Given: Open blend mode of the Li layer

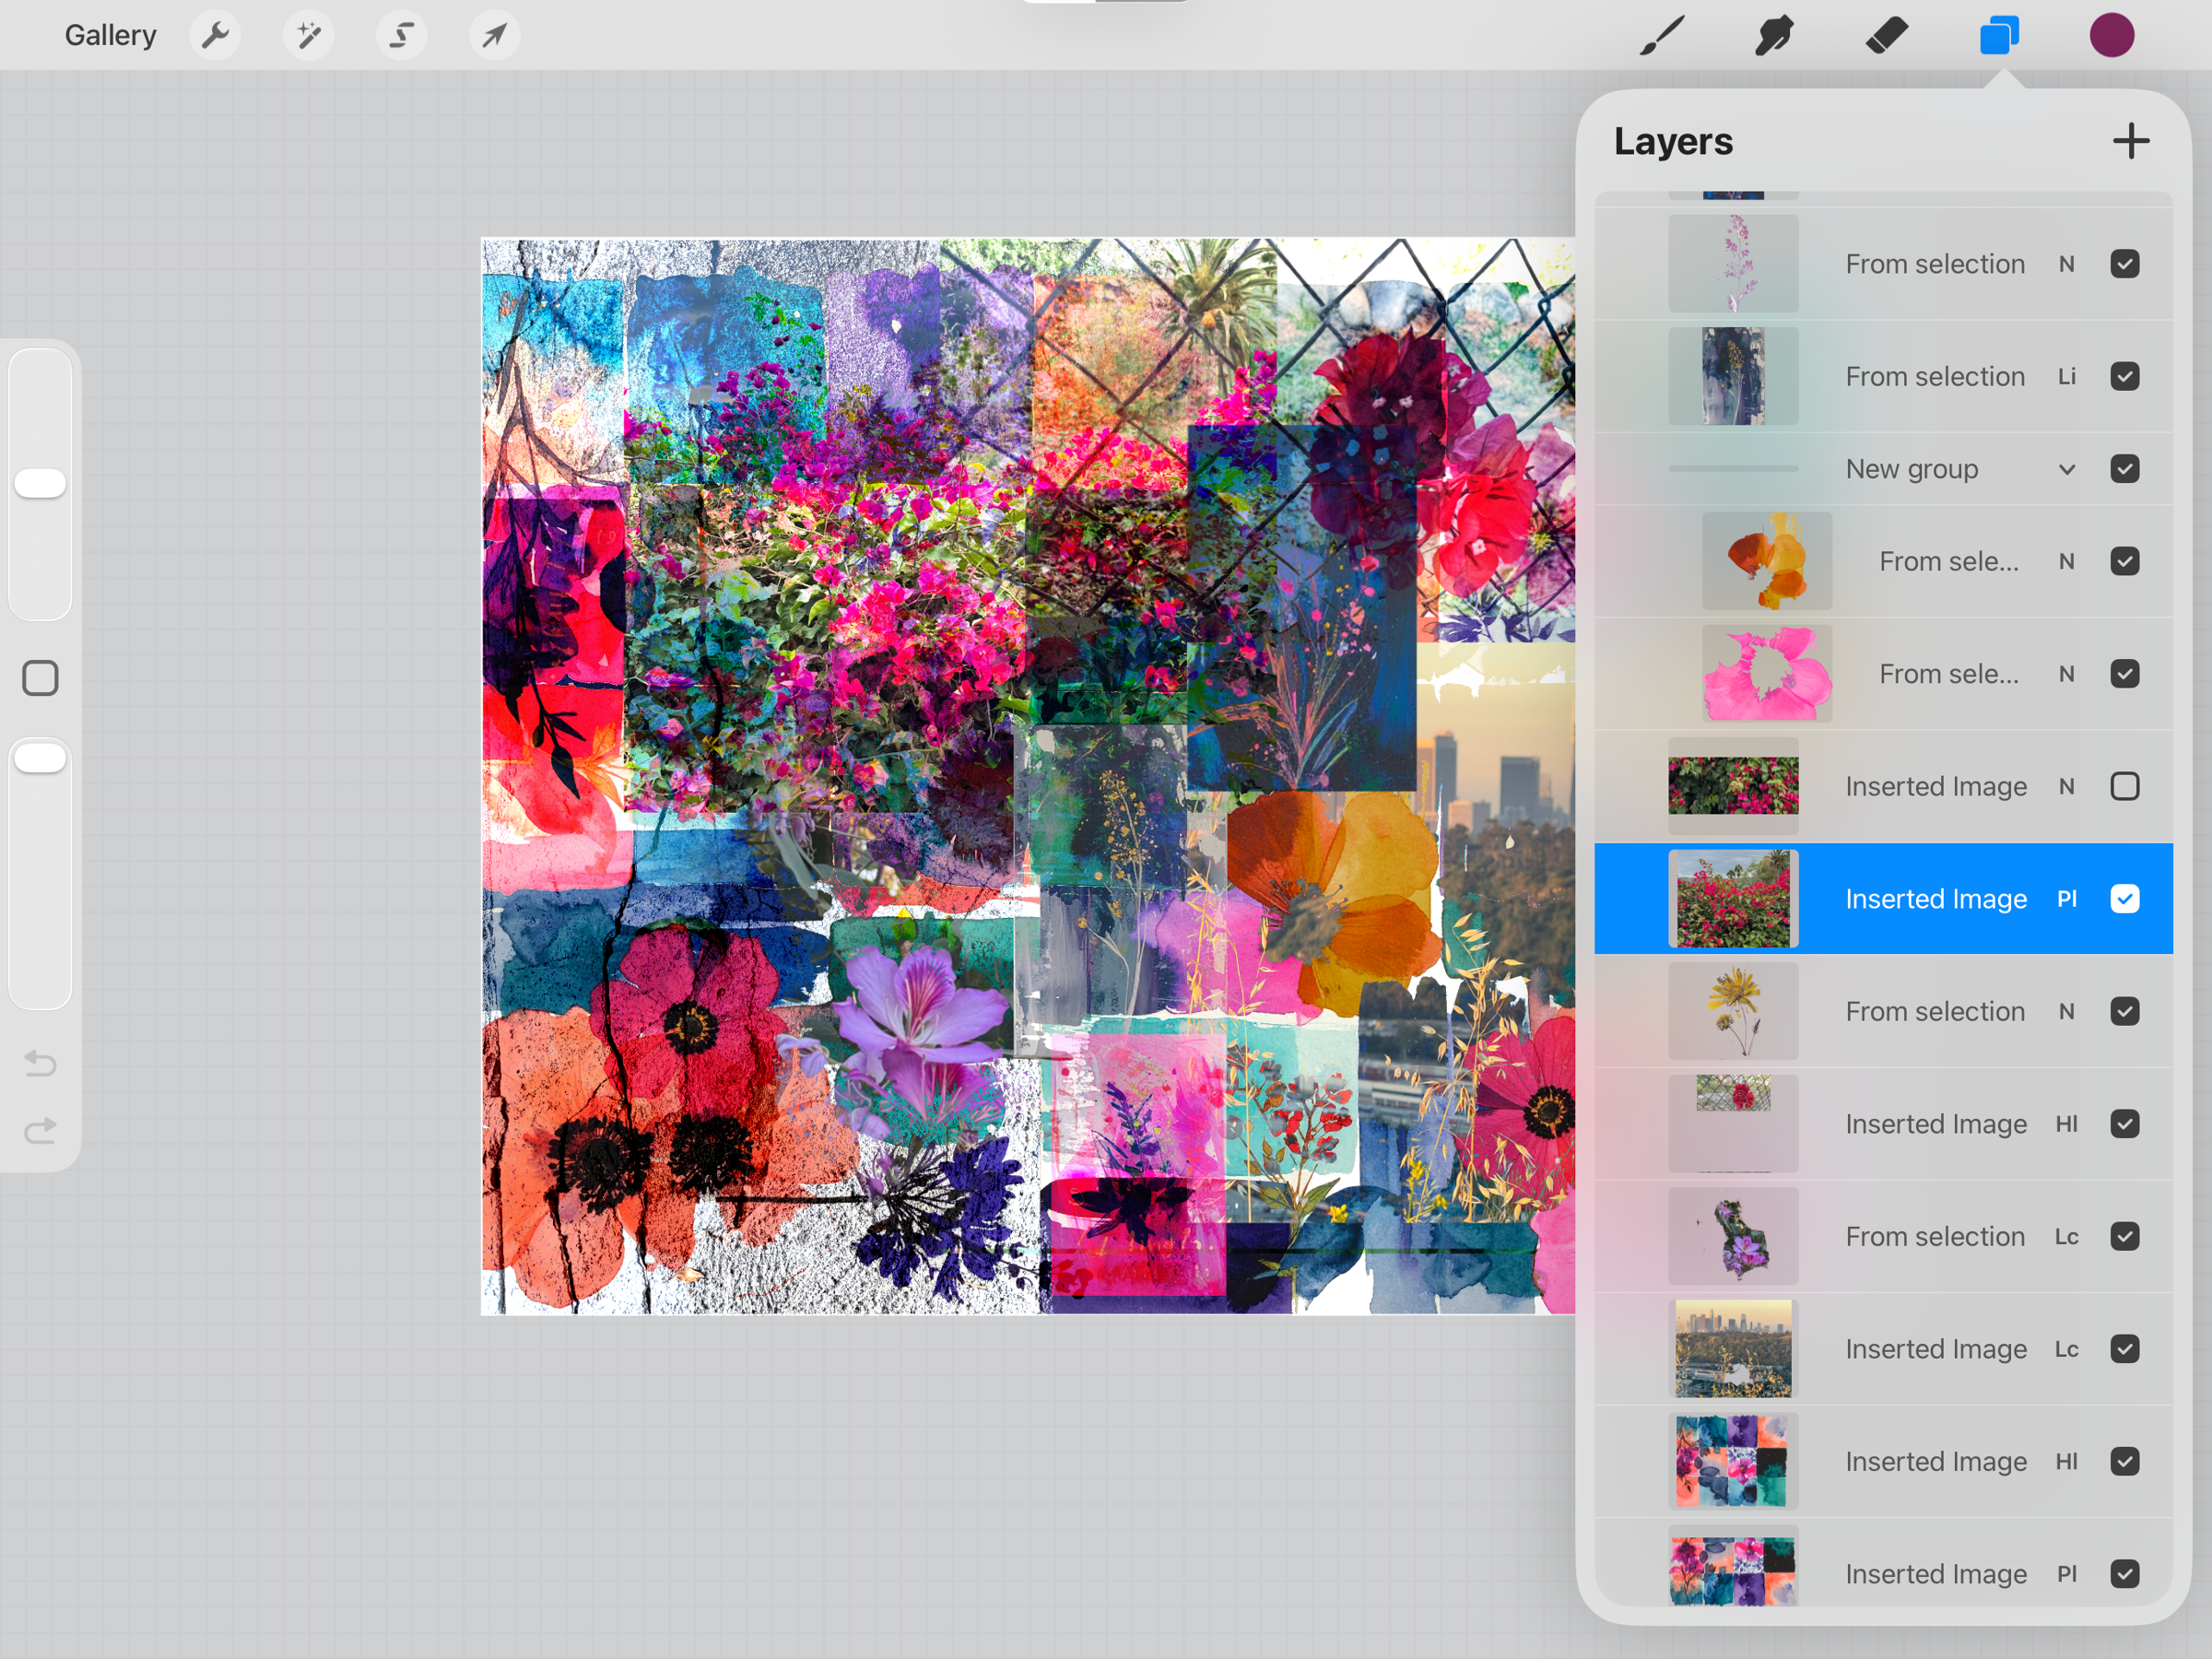Looking at the screenshot, I should [x=2066, y=377].
